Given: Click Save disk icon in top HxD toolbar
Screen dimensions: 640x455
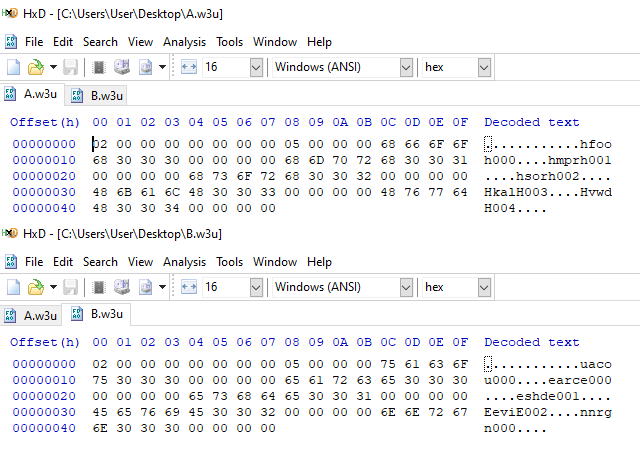Looking at the screenshot, I should (x=70, y=67).
